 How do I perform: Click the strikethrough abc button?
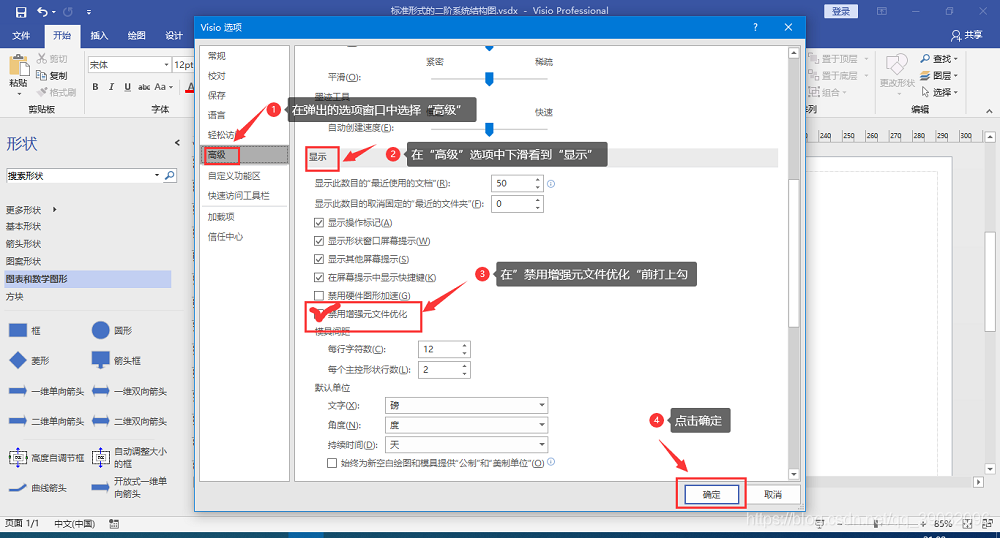(x=144, y=87)
